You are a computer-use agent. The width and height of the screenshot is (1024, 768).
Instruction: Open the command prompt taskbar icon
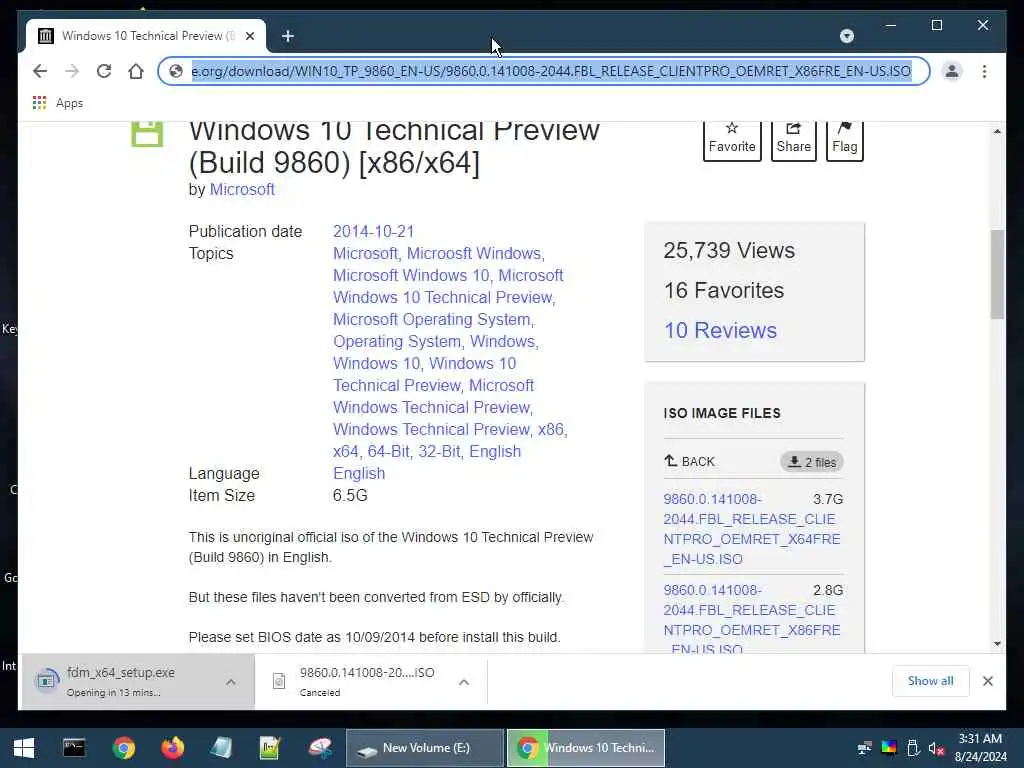coord(74,748)
